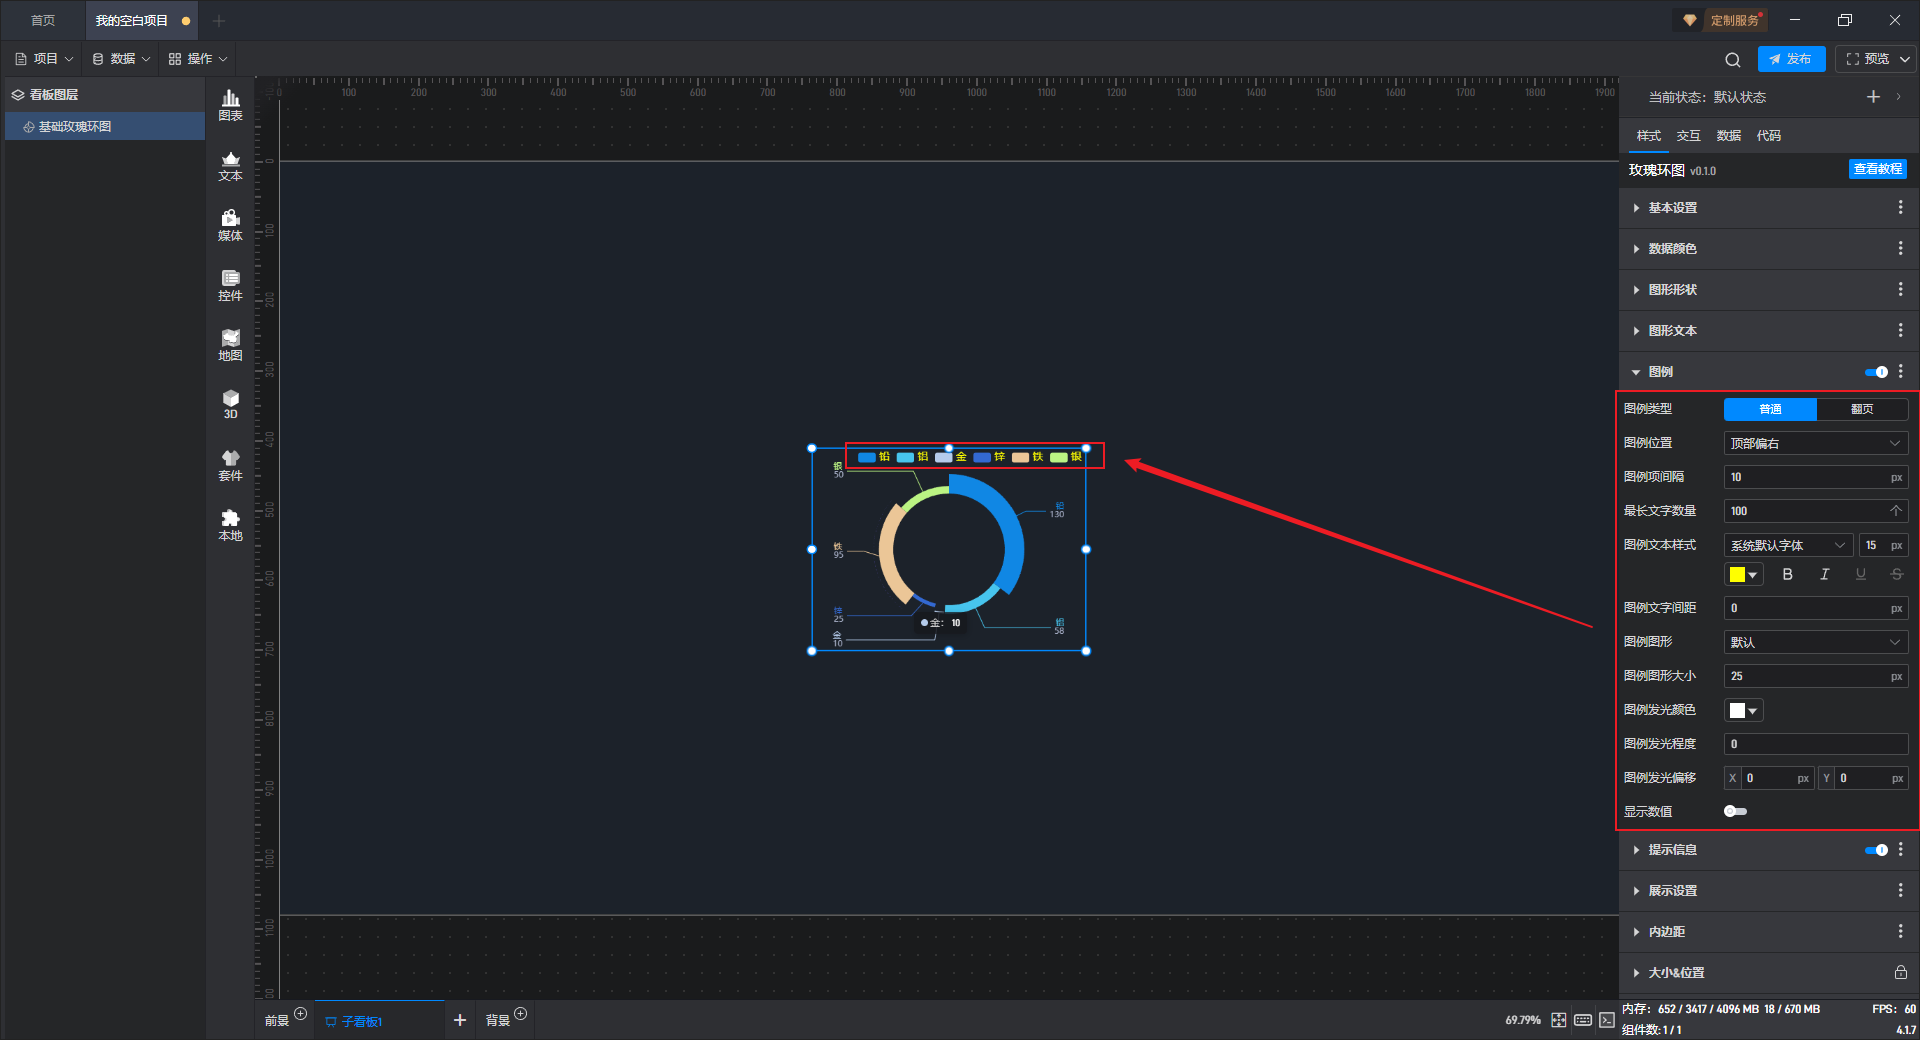
Task: Select 普通 legend type
Action: tap(1770, 409)
